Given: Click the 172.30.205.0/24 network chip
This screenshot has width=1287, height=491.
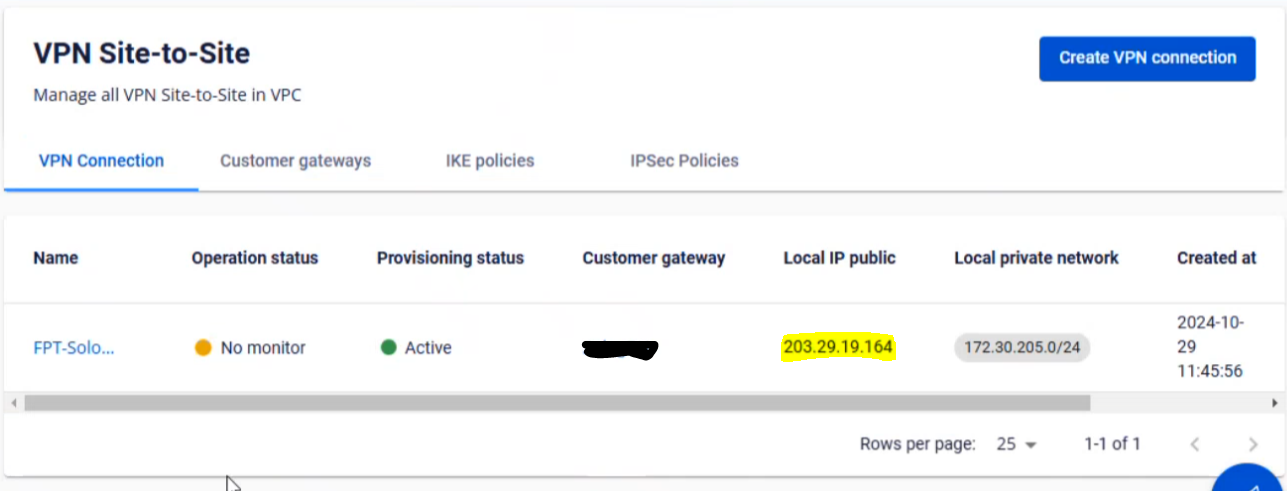Looking at the screenshot, I should click(x=1022, y=348).
